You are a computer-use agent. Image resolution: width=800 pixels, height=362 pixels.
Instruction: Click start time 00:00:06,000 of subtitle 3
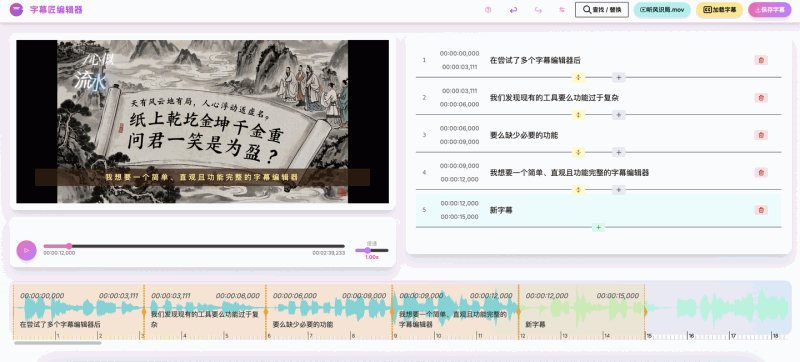(460, 128)
